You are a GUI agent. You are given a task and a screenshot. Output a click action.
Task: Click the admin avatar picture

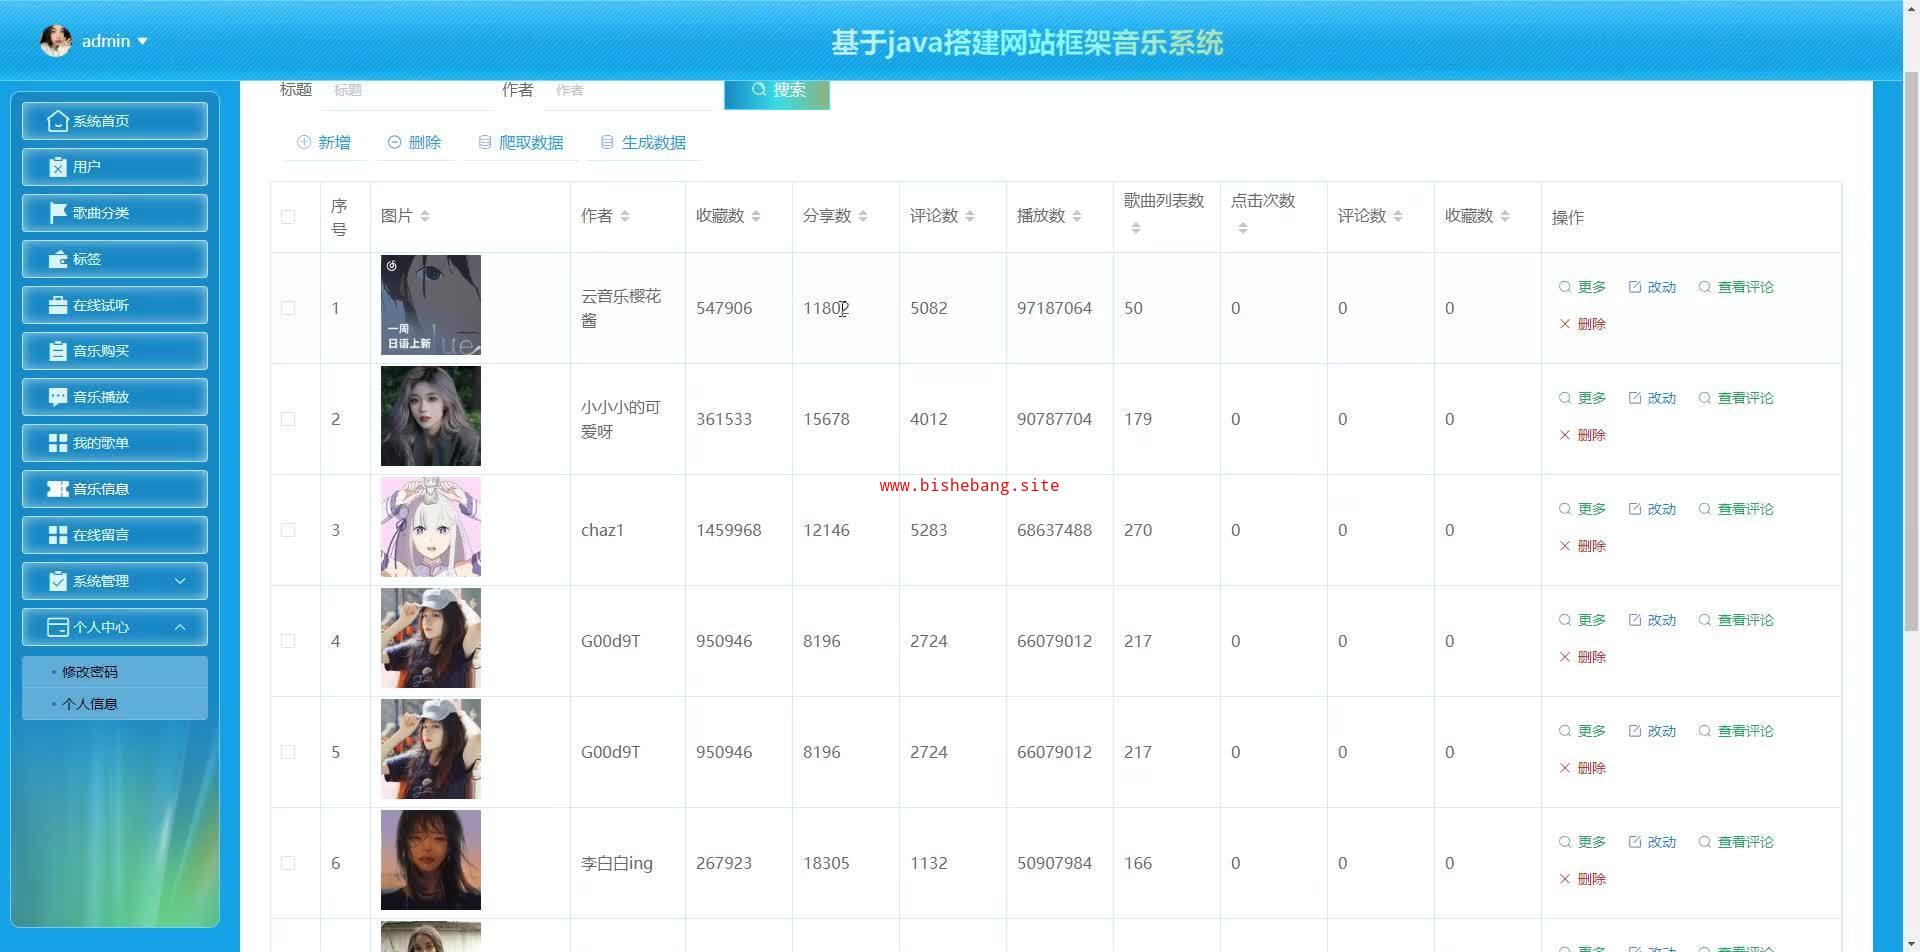coord(55,41)
